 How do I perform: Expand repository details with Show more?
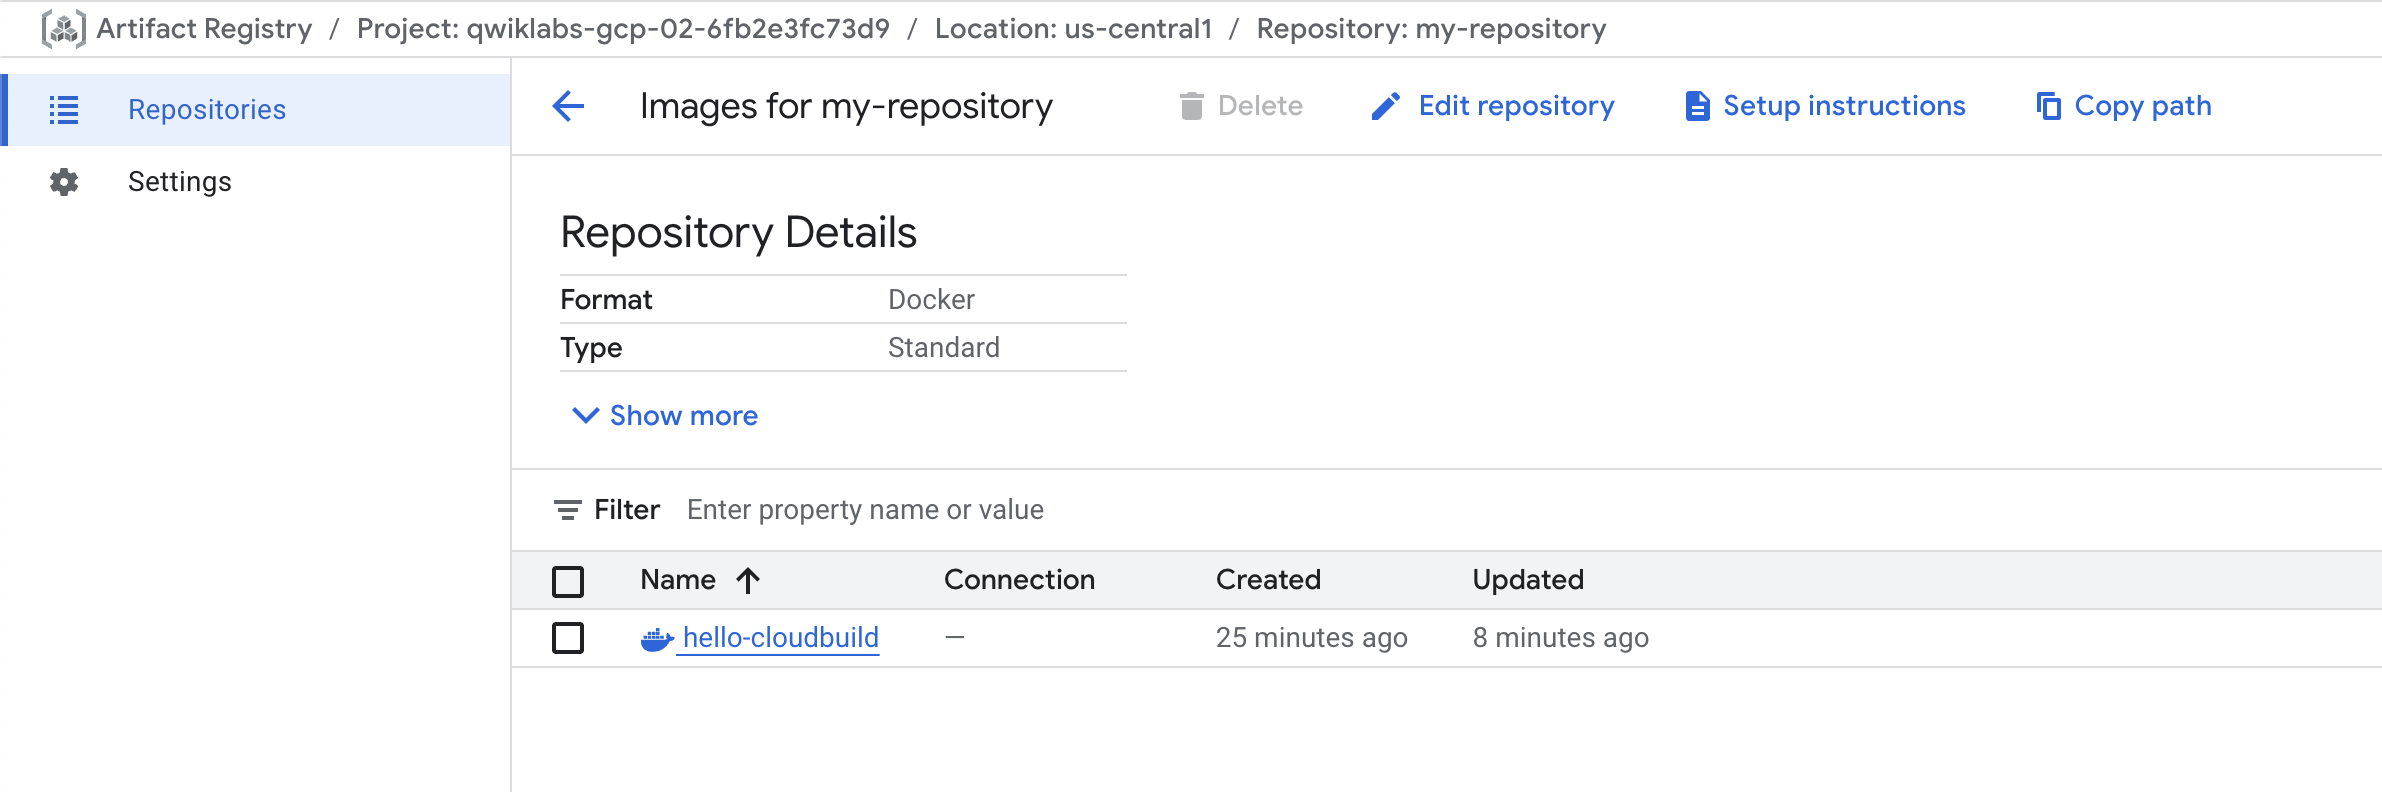tap(664, 415)
